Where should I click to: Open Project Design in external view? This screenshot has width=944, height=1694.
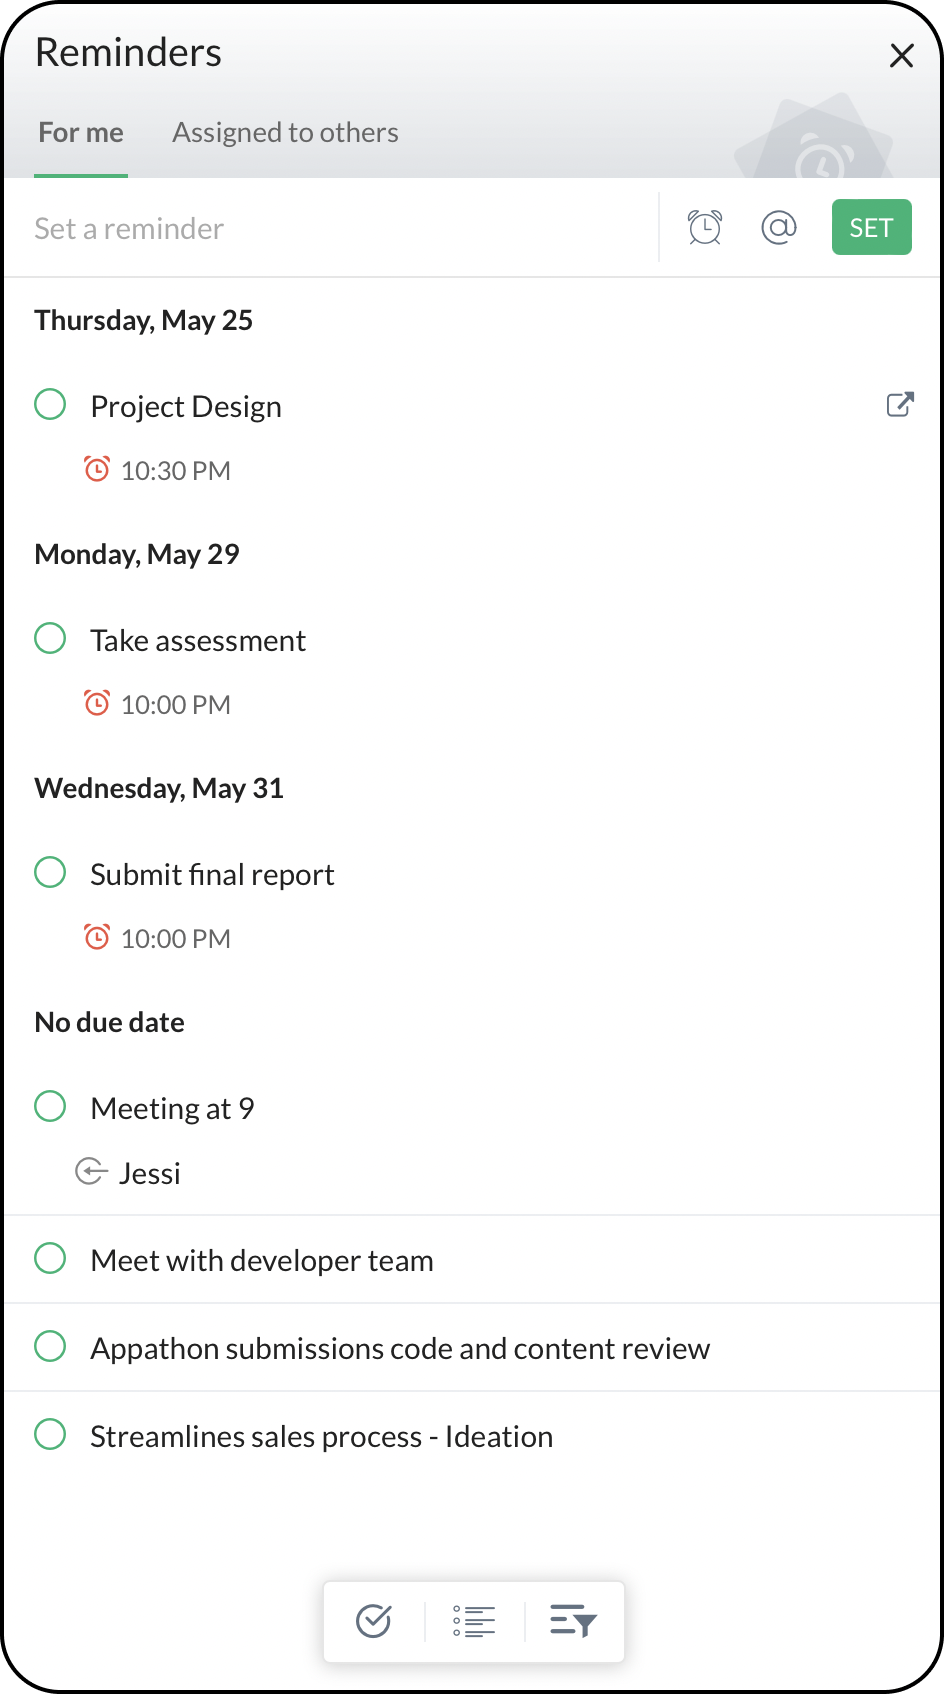900,405
